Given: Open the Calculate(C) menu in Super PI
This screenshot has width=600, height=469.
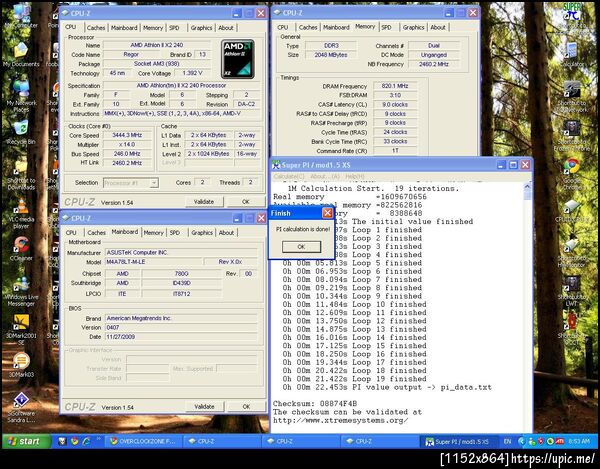Looking at the screenshot, I should point(289,176).
